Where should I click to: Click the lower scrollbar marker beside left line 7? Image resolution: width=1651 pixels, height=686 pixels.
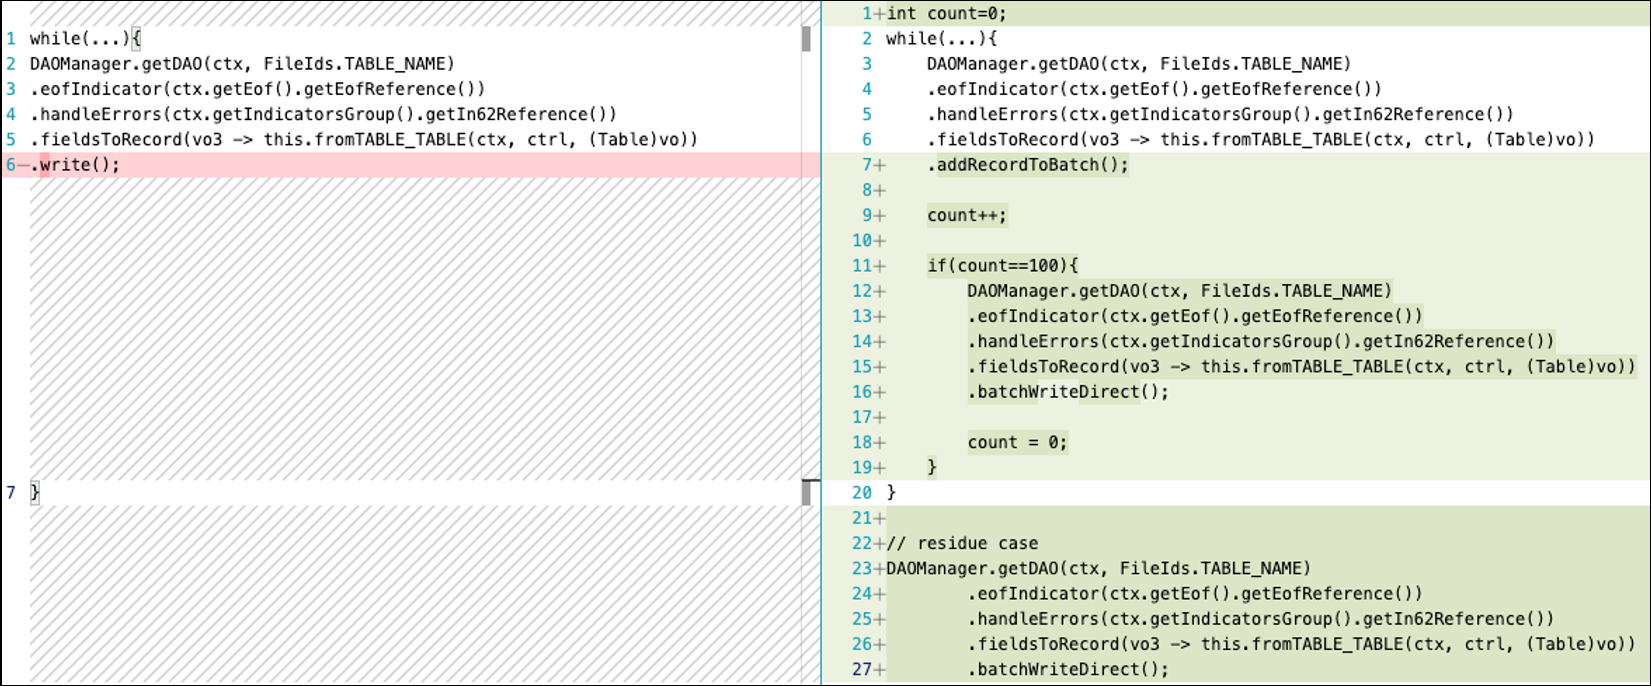806,492
